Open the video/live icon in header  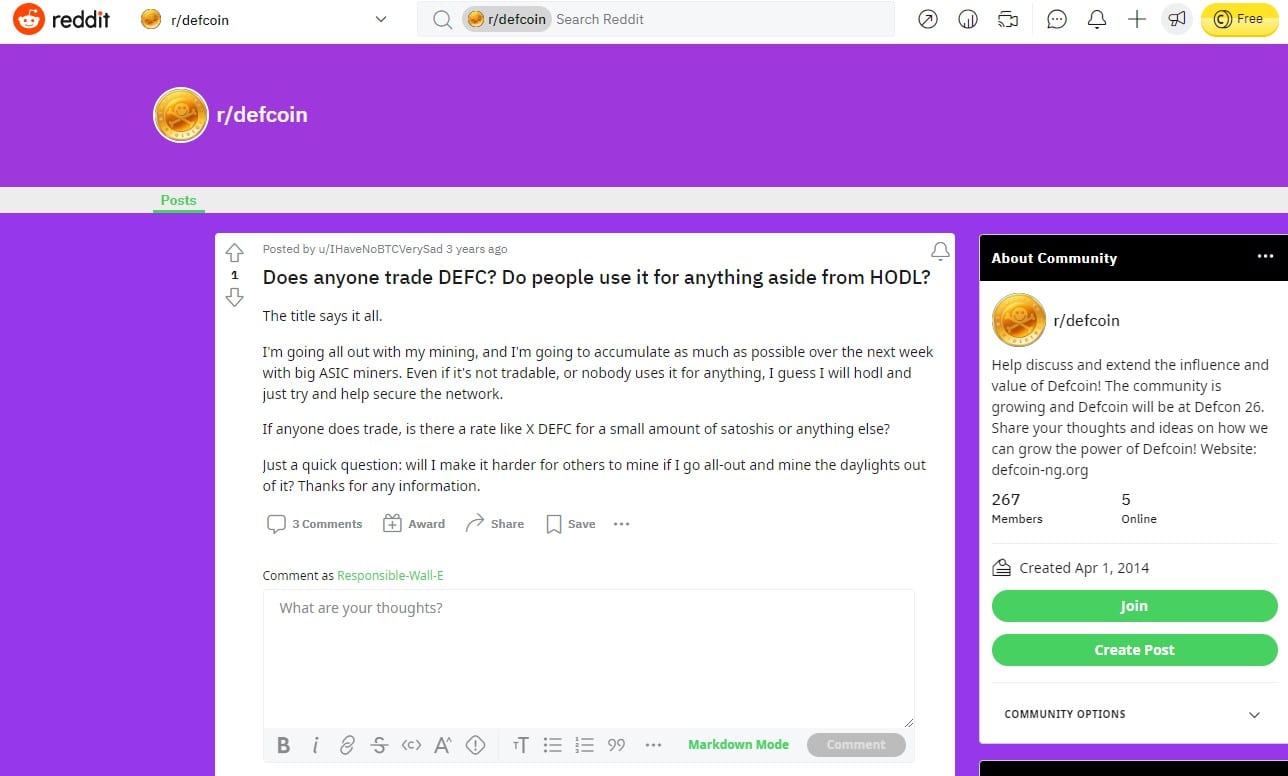tap(1008, 19)
